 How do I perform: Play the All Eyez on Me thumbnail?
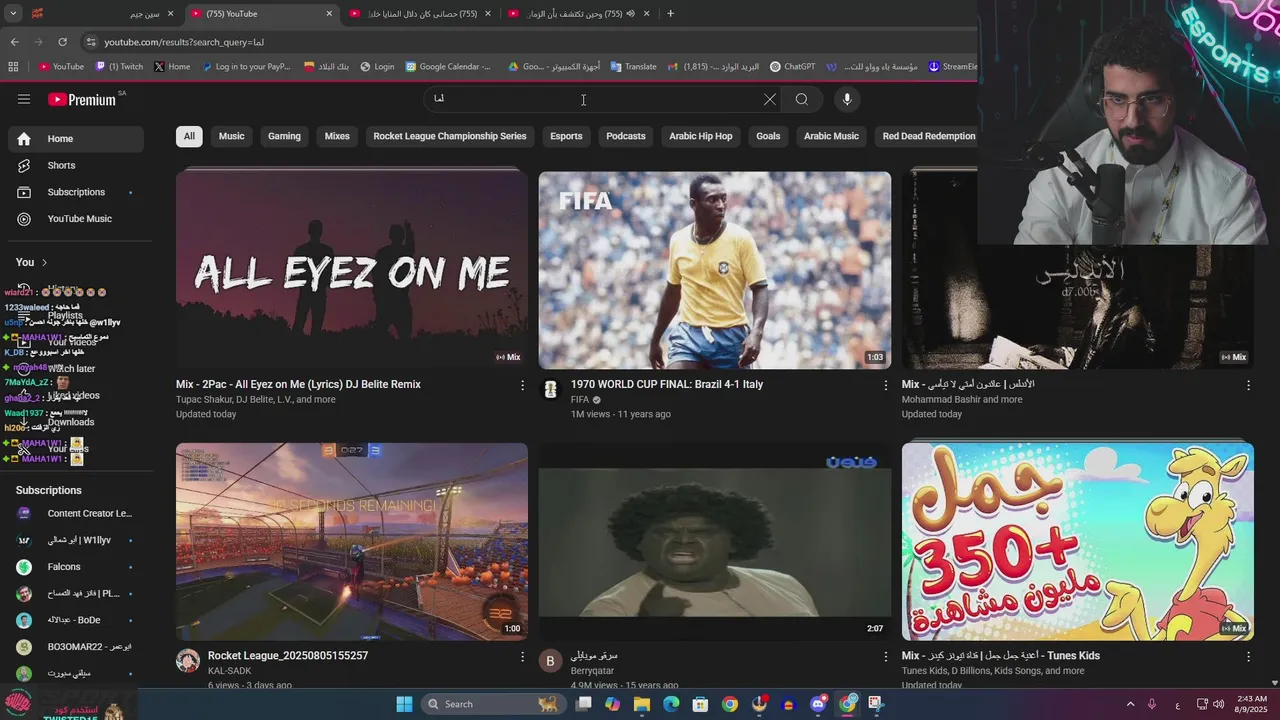352,270
